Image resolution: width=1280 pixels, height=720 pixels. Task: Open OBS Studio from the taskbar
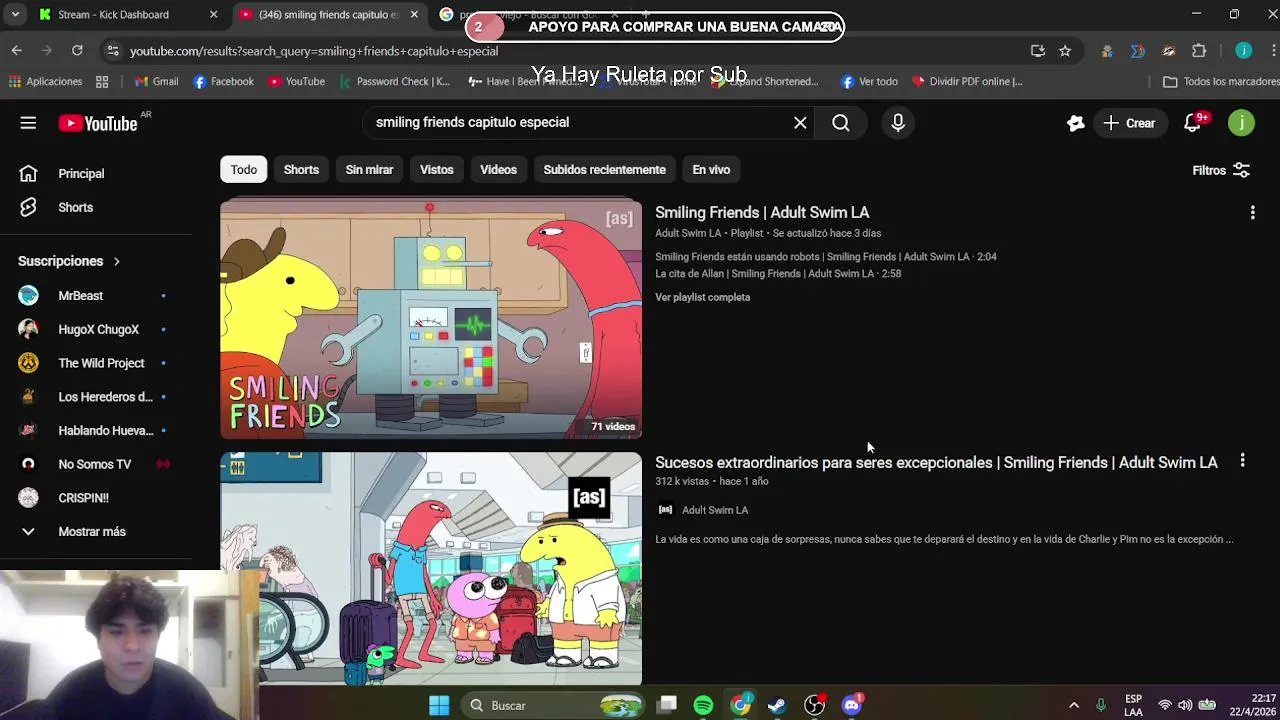(x=815, y=706)
